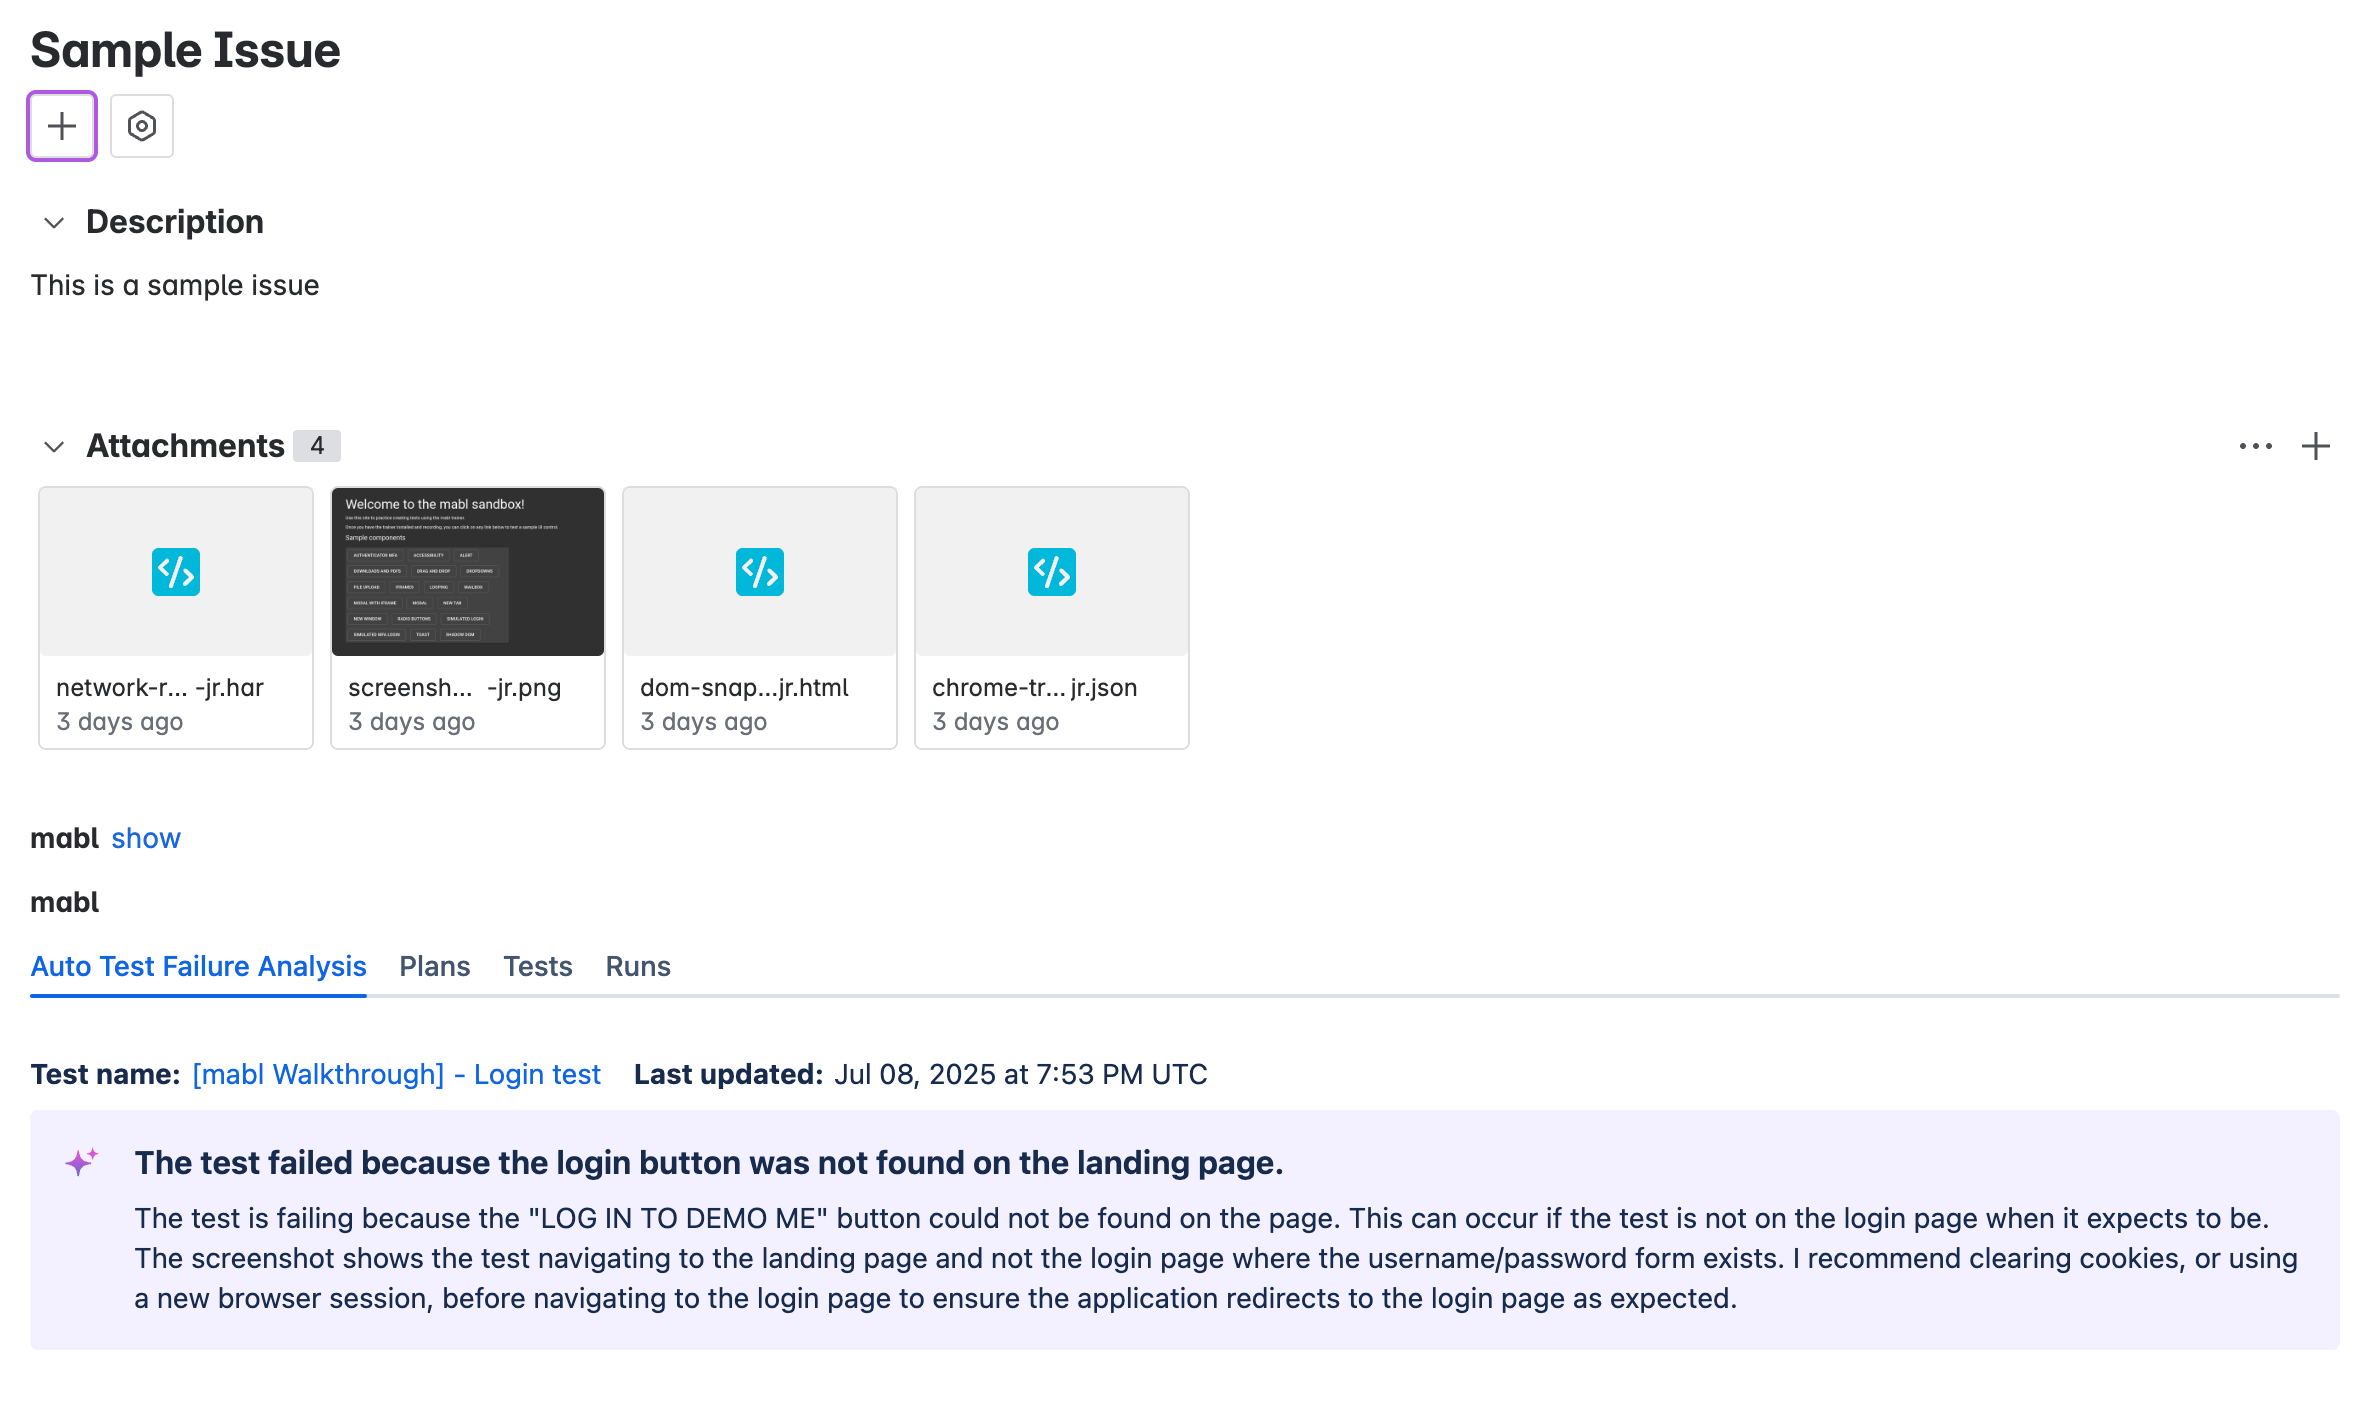The width and height of the screenshot is (2360, 1420).
Task: Select the Auto Test Failure Analysis tab
Action: [198, 966]
